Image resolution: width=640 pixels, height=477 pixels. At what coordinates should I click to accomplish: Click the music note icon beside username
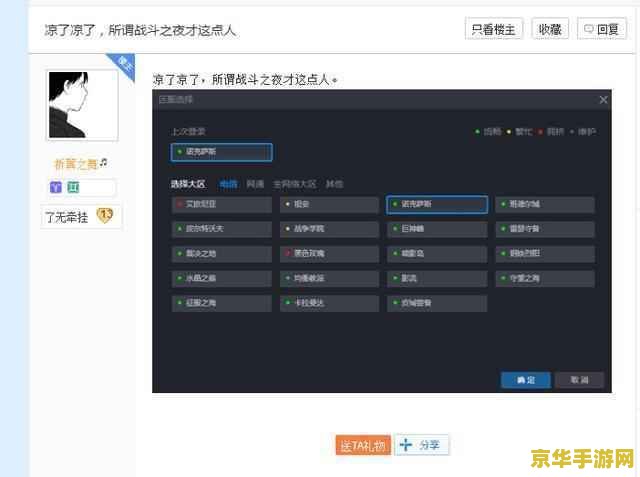(x=104, y=162)
